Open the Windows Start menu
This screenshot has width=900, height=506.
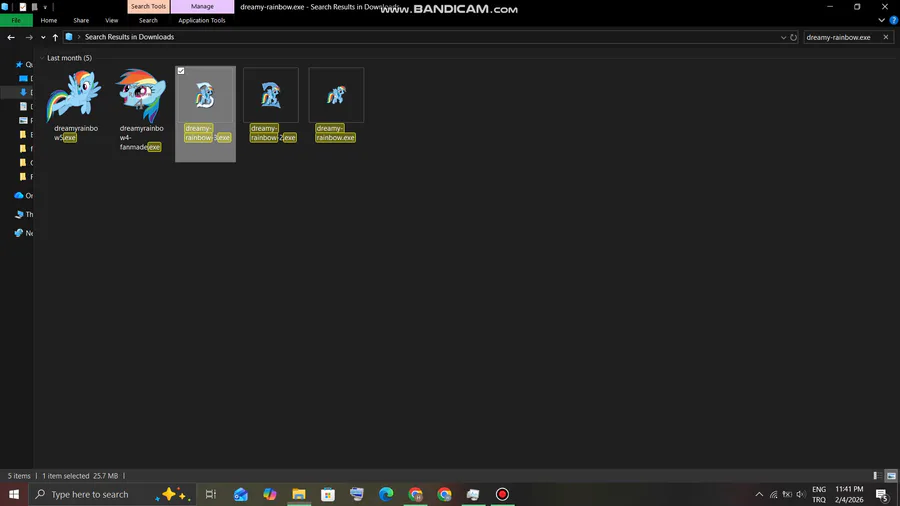pos(14,494)
